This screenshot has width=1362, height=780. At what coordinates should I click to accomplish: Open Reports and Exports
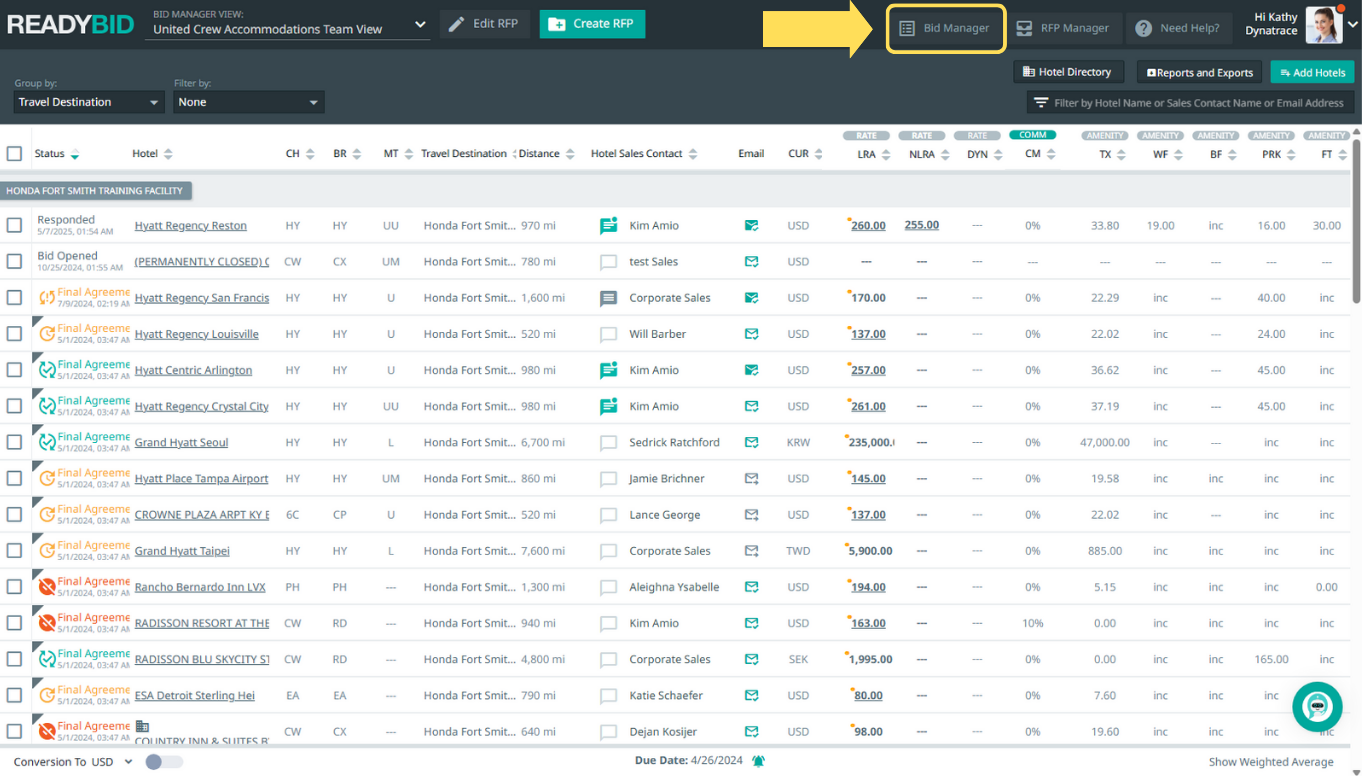click(x=1200, y=72)
